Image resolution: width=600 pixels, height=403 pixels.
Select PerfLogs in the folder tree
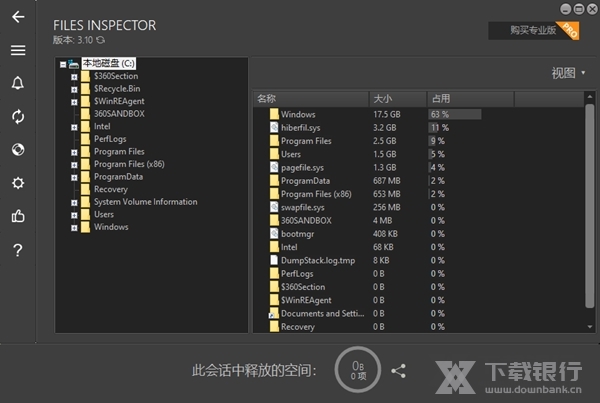click(110, 139)
